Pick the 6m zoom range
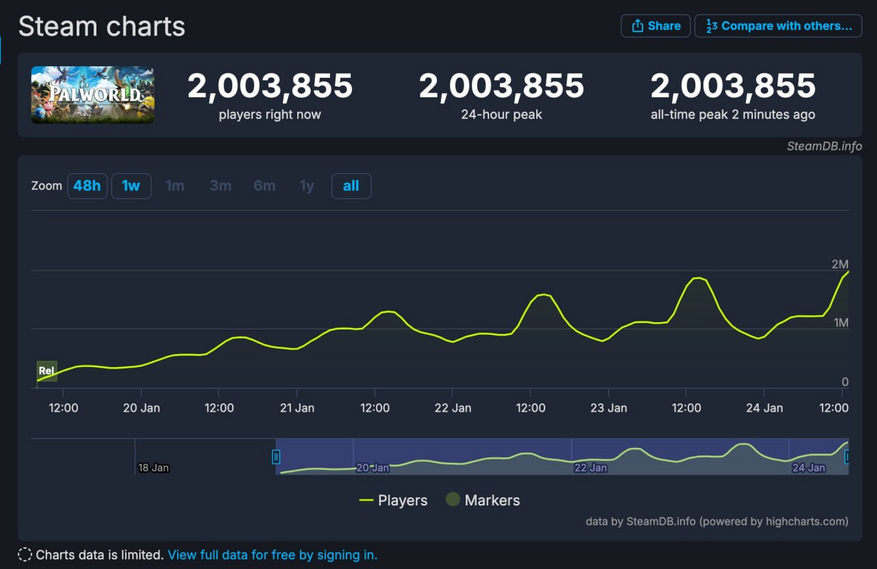Viewport: 877px width, 569px height. (264, 186)
